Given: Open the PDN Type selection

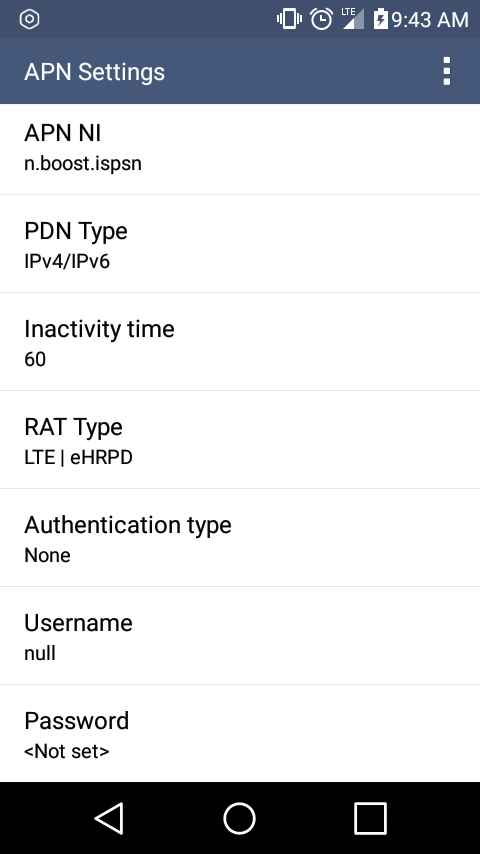Looking at the screenshot, I should 240,243.
